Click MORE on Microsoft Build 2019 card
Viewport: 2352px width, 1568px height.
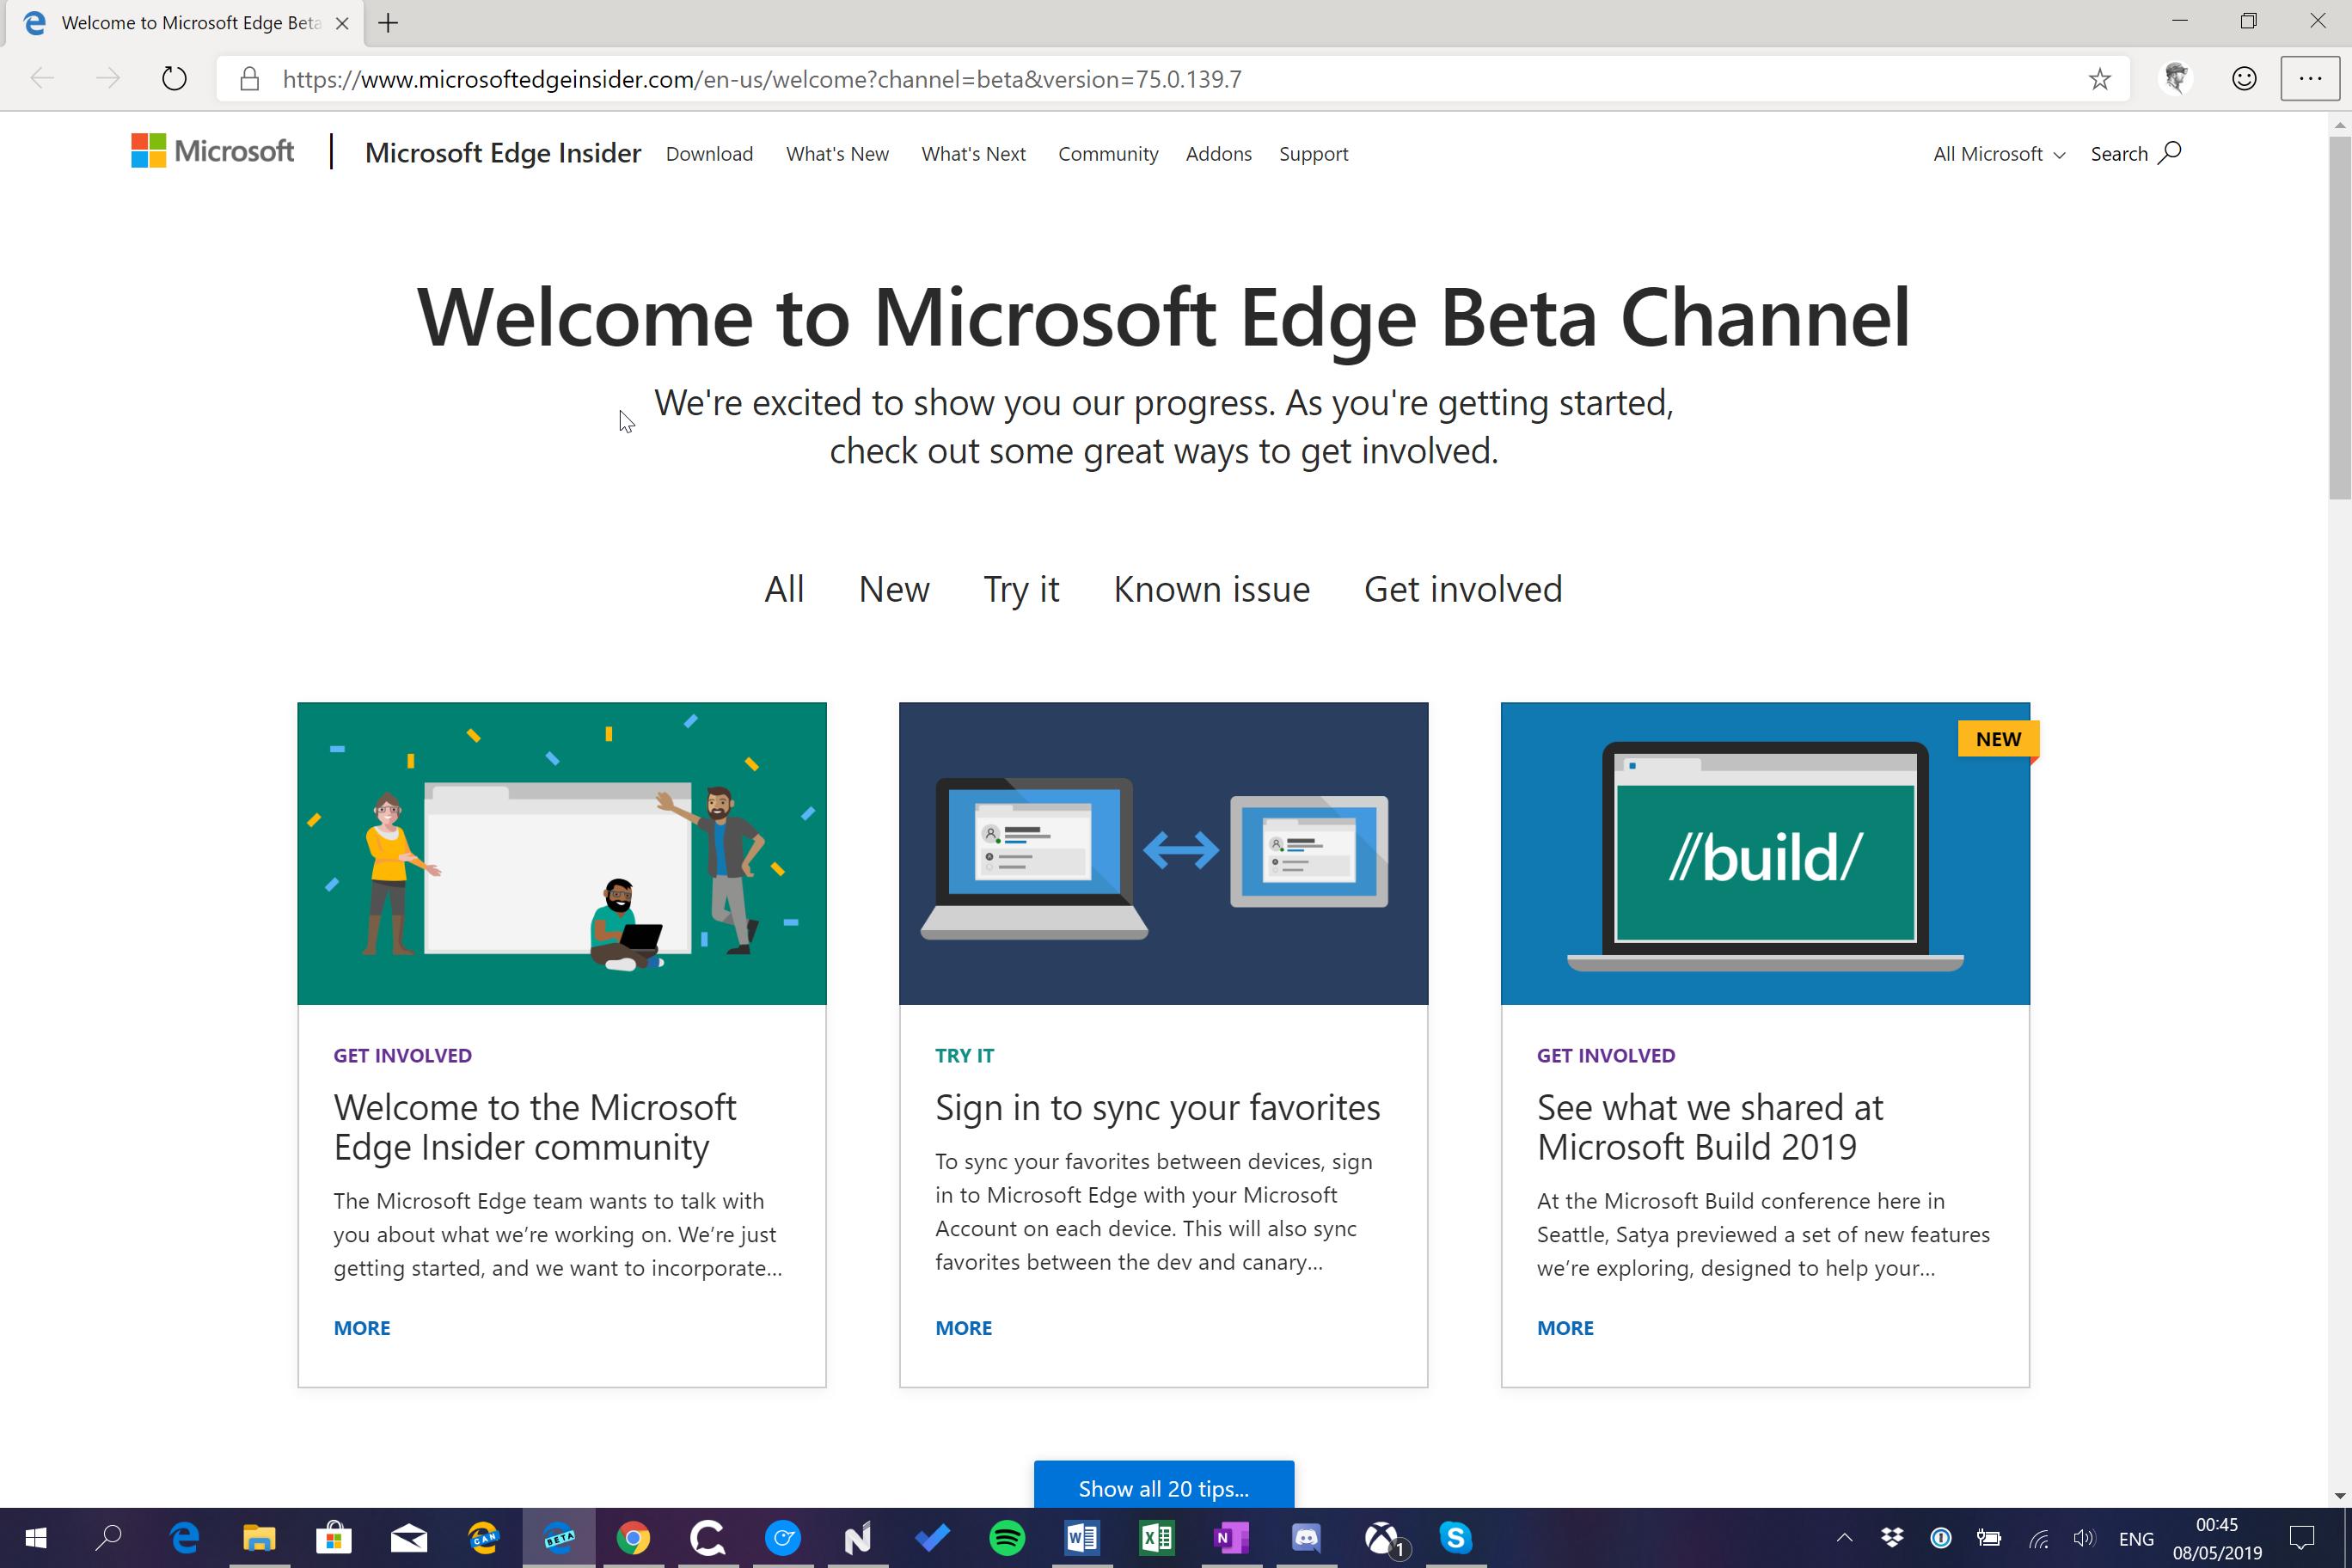pos(1565,1328)
